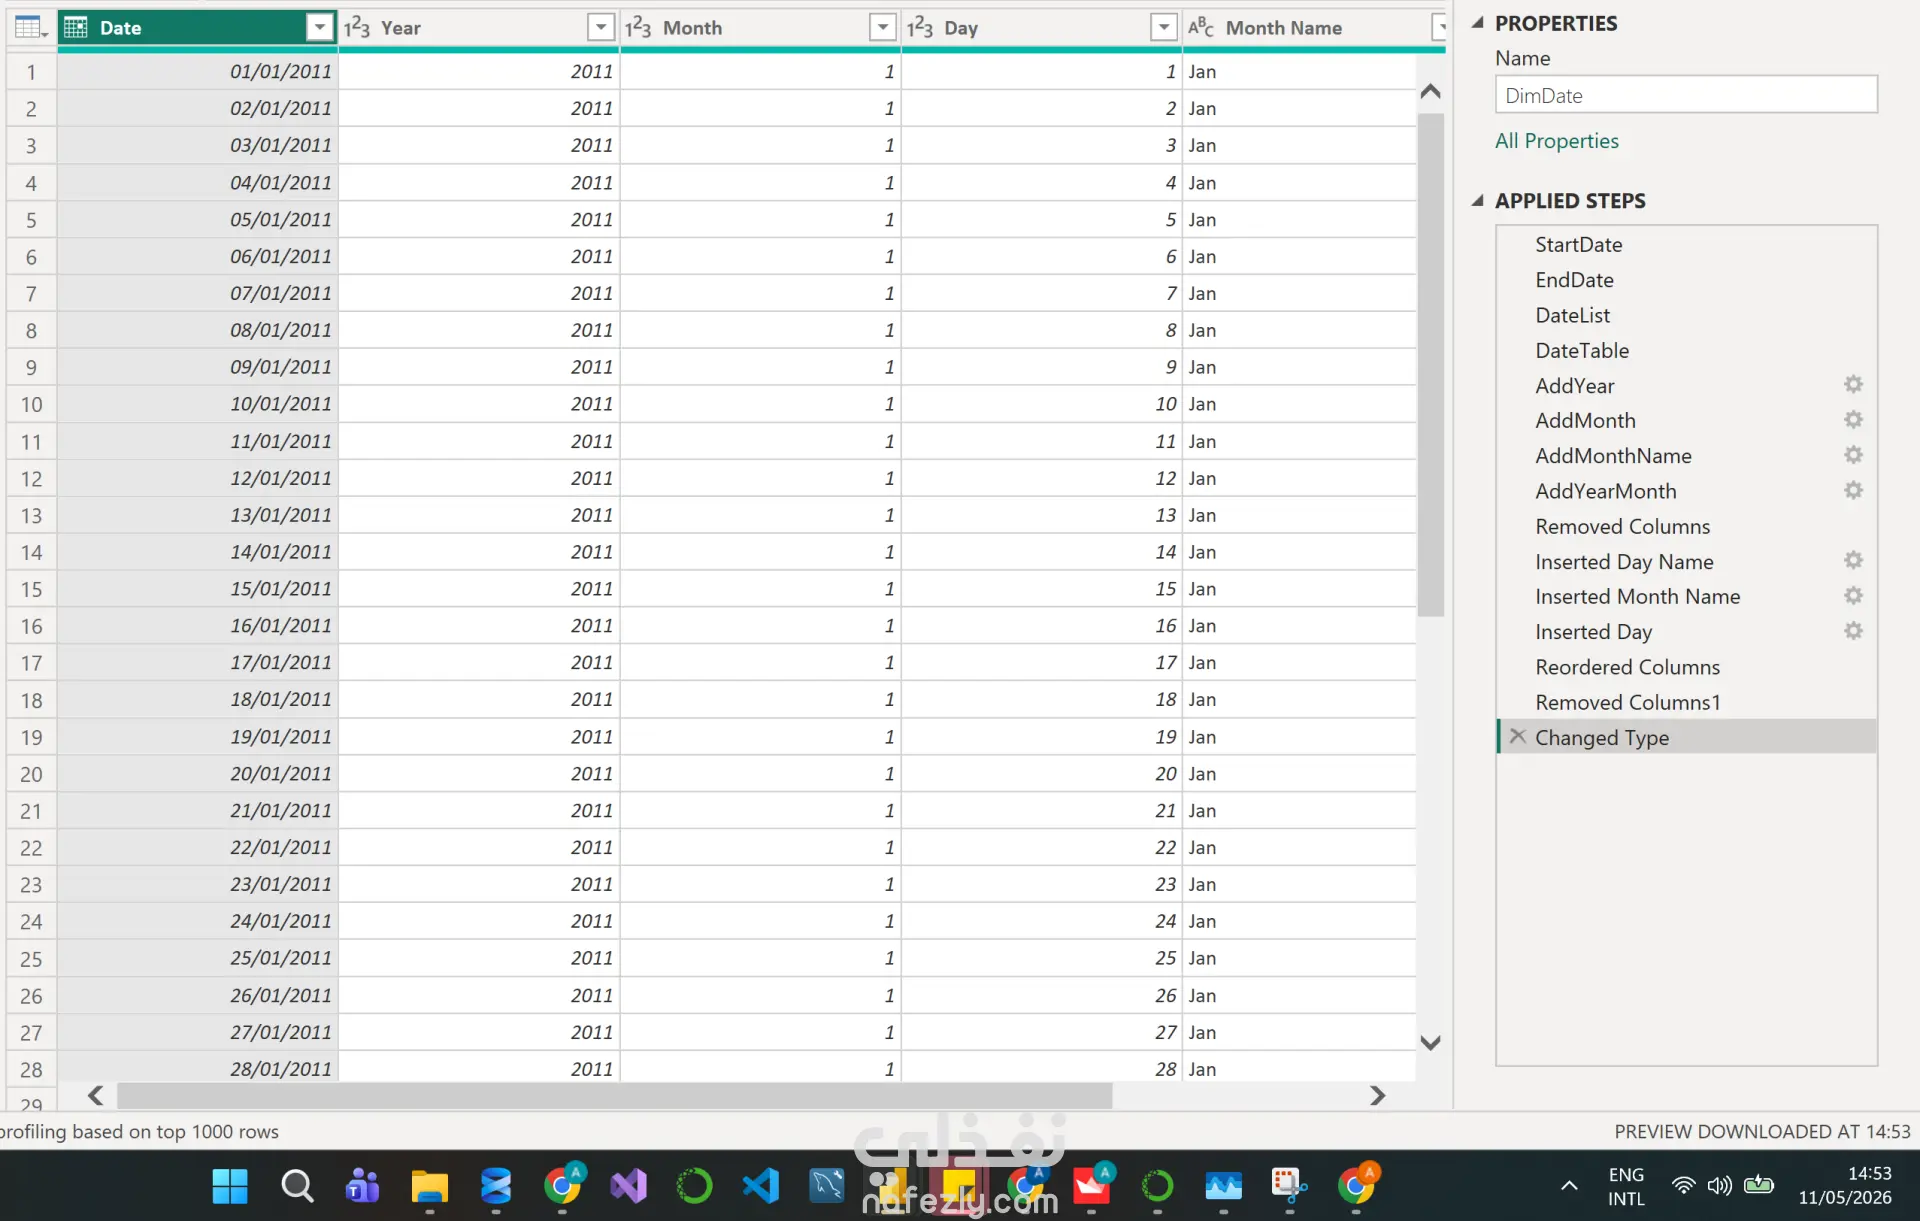Open File Explorer from the taskbar
Image resolution: width=1920 pixels, height=1221 pixels.
[x=429, y=1186]
